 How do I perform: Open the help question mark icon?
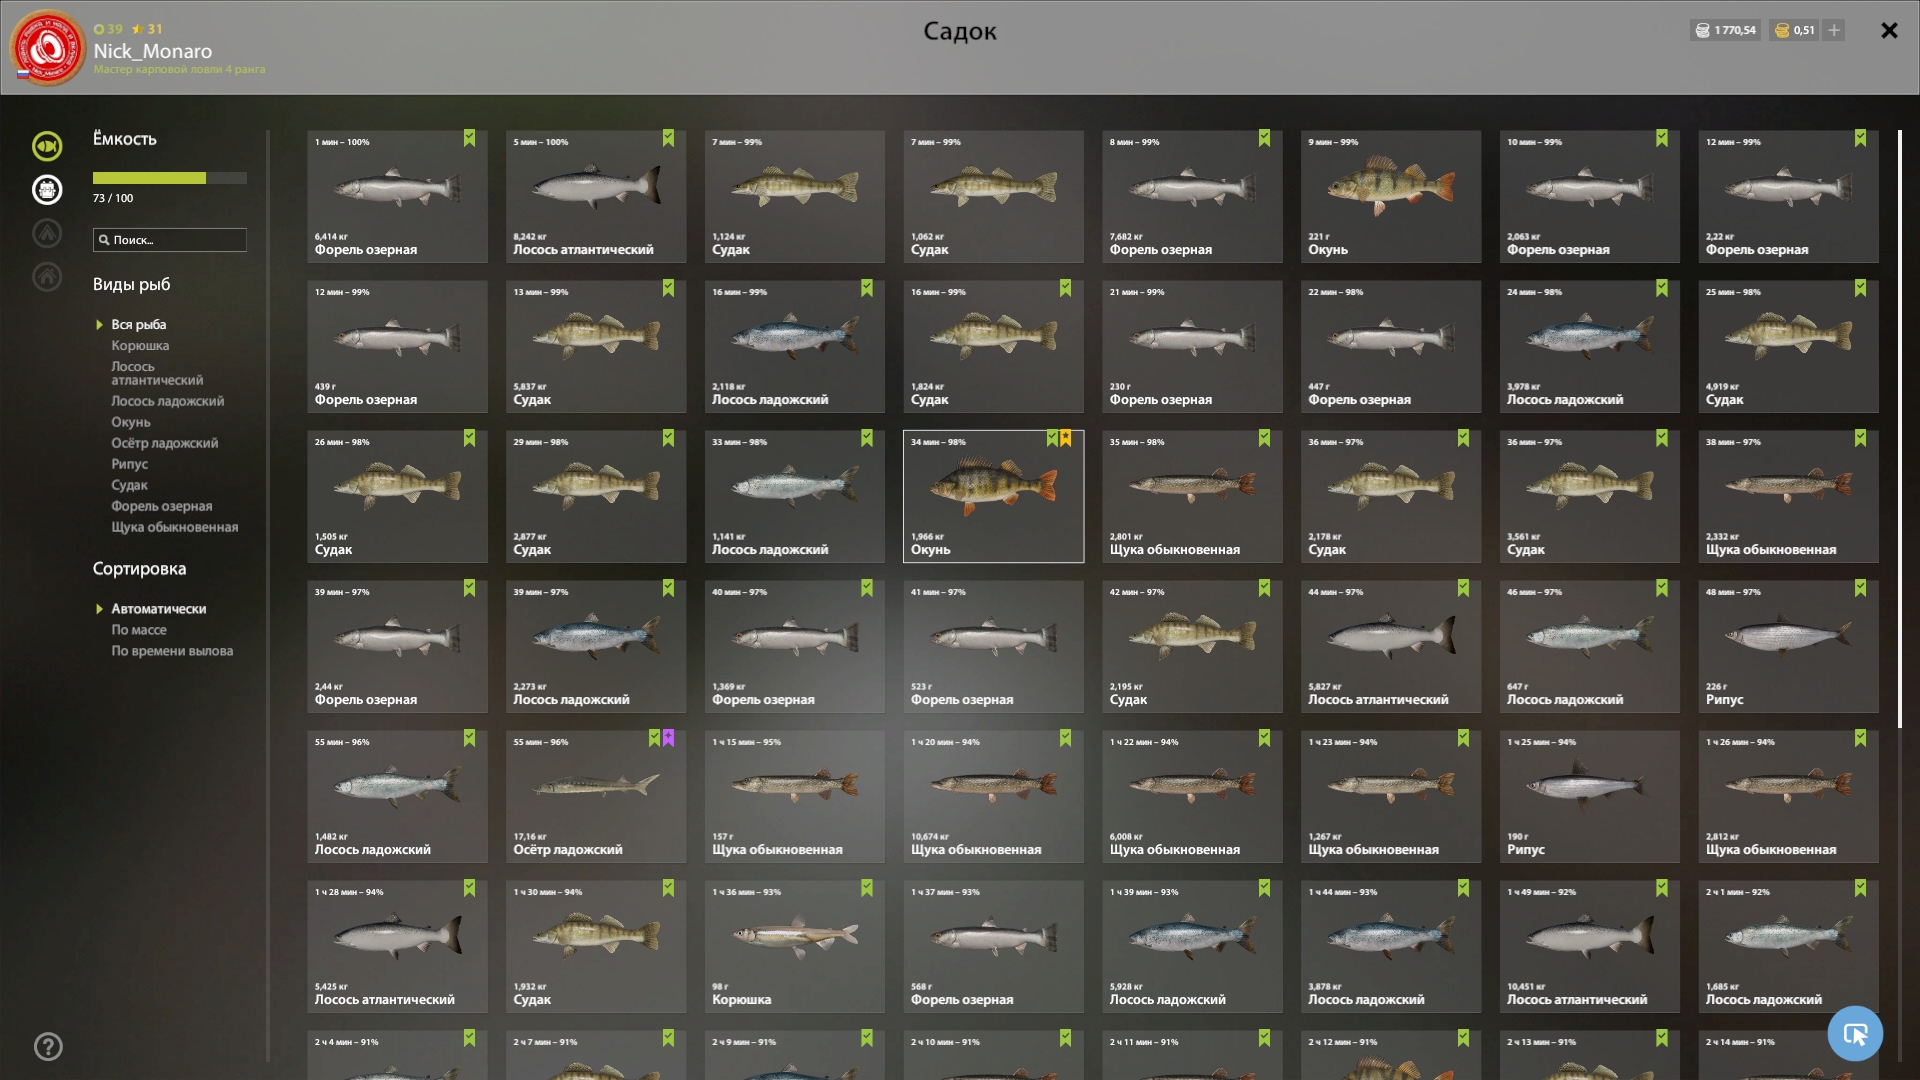(x=48, y=1046)
